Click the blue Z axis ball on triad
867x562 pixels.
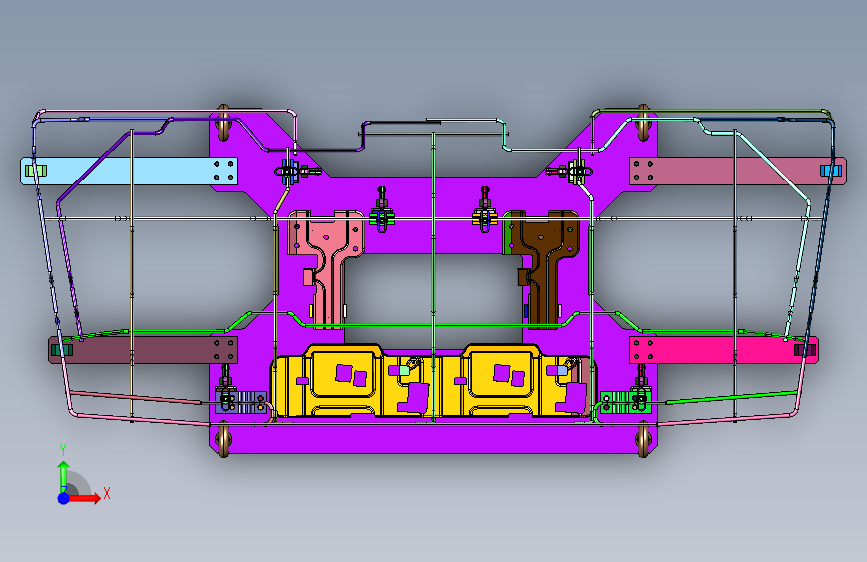[64, 498]
